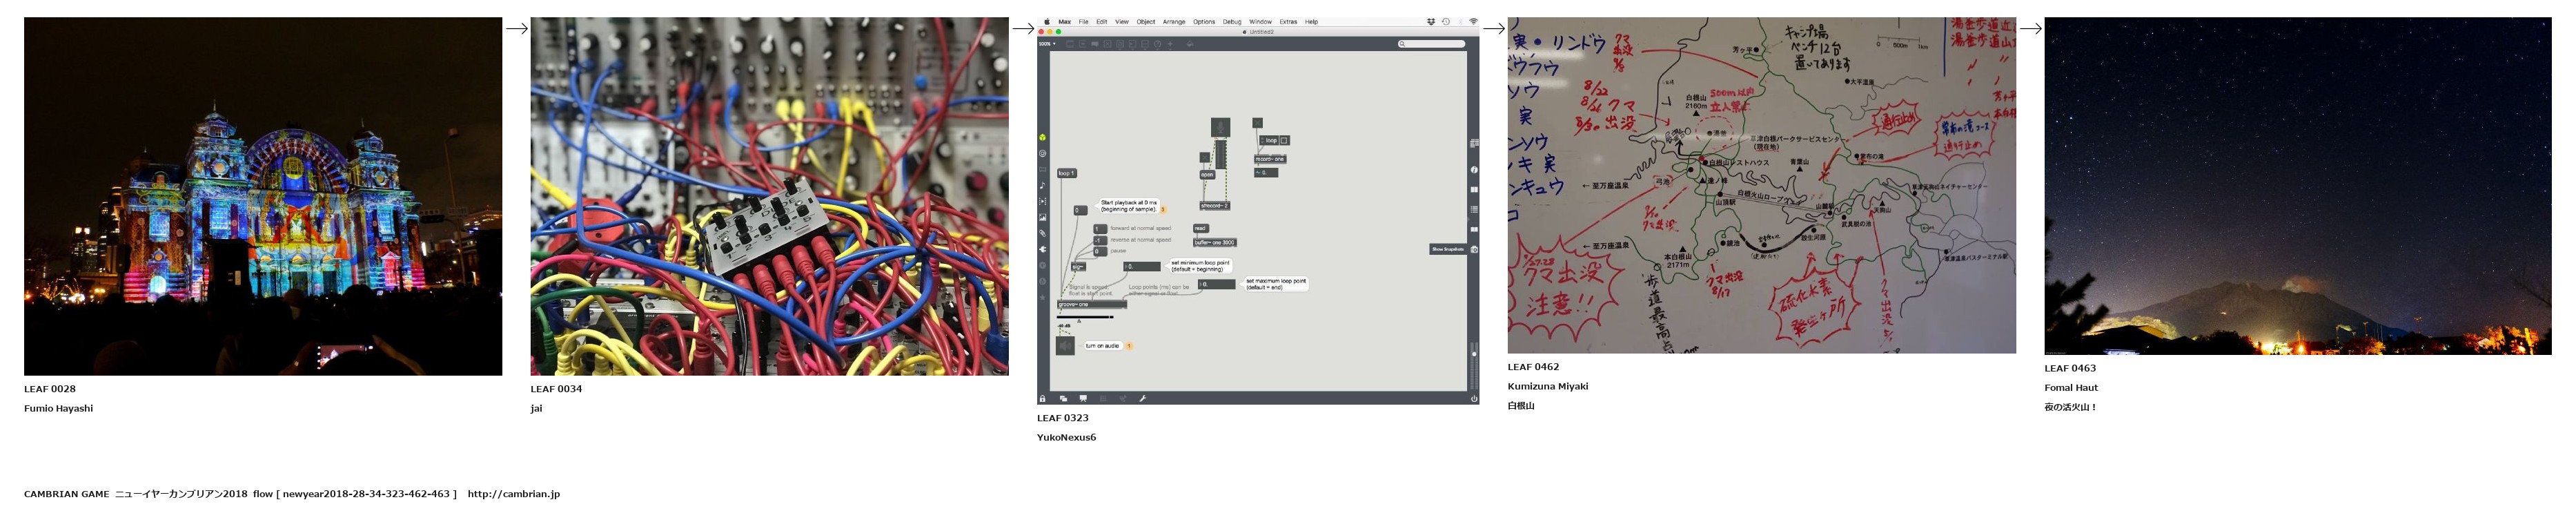Click the gain slider below groove~ one

pyautogui.click(x=1086, y=317)
